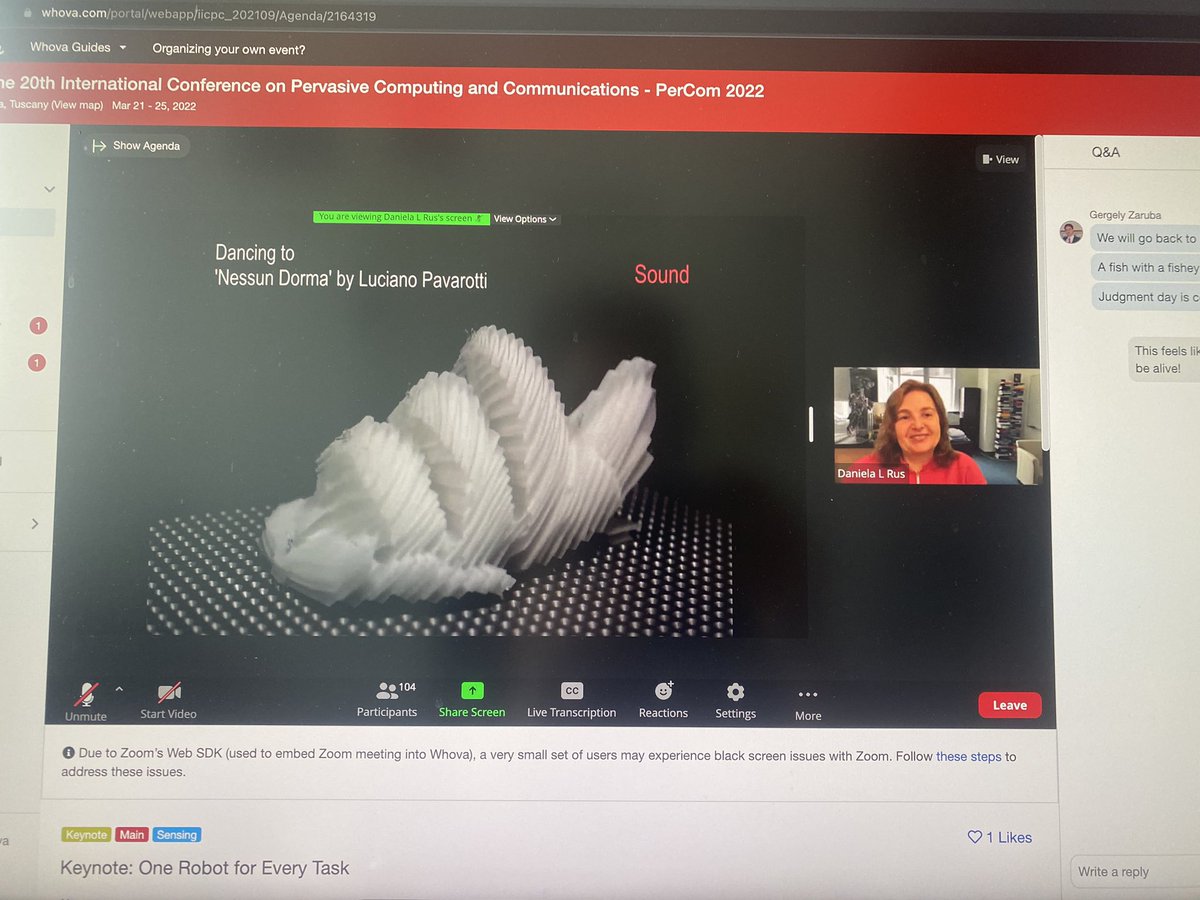This screenshot has width=1200, height=900.
Task: Expand left sidebar right-pointing chevron
Action: coord(35,523)
